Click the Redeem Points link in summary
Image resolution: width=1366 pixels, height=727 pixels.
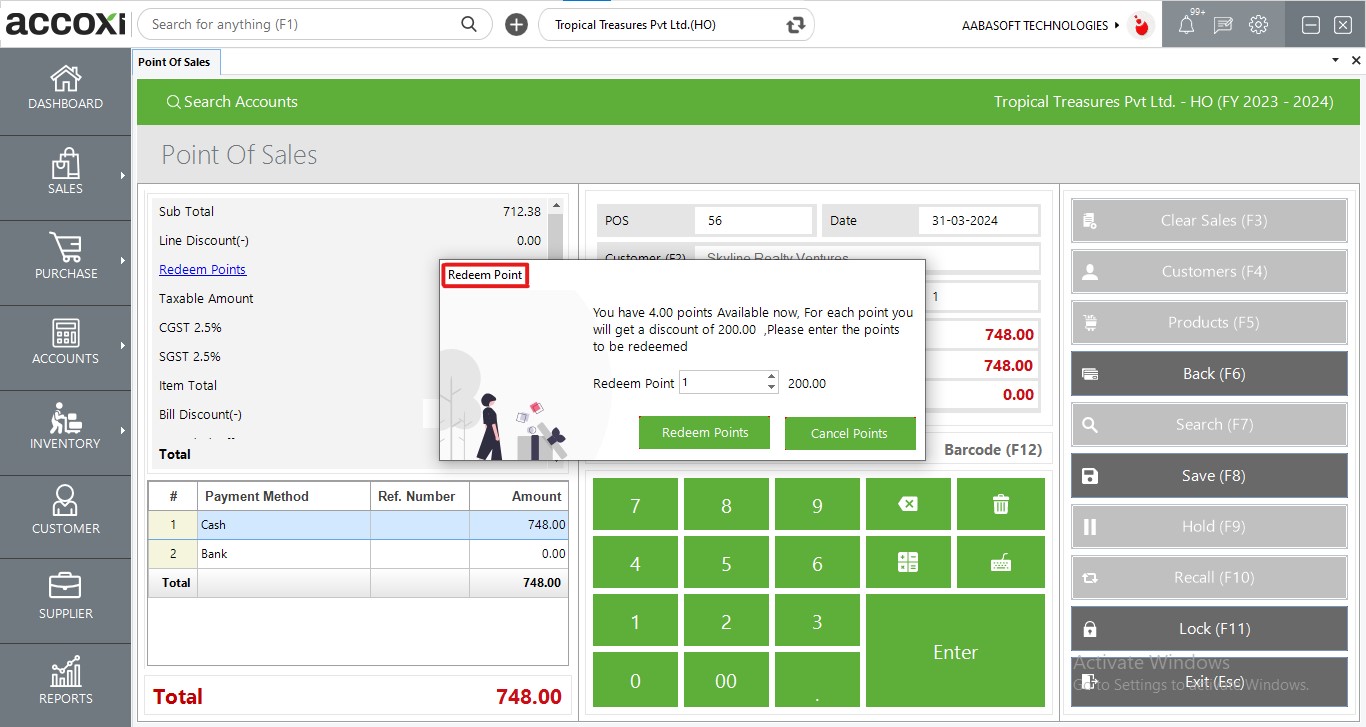point(202,269)
